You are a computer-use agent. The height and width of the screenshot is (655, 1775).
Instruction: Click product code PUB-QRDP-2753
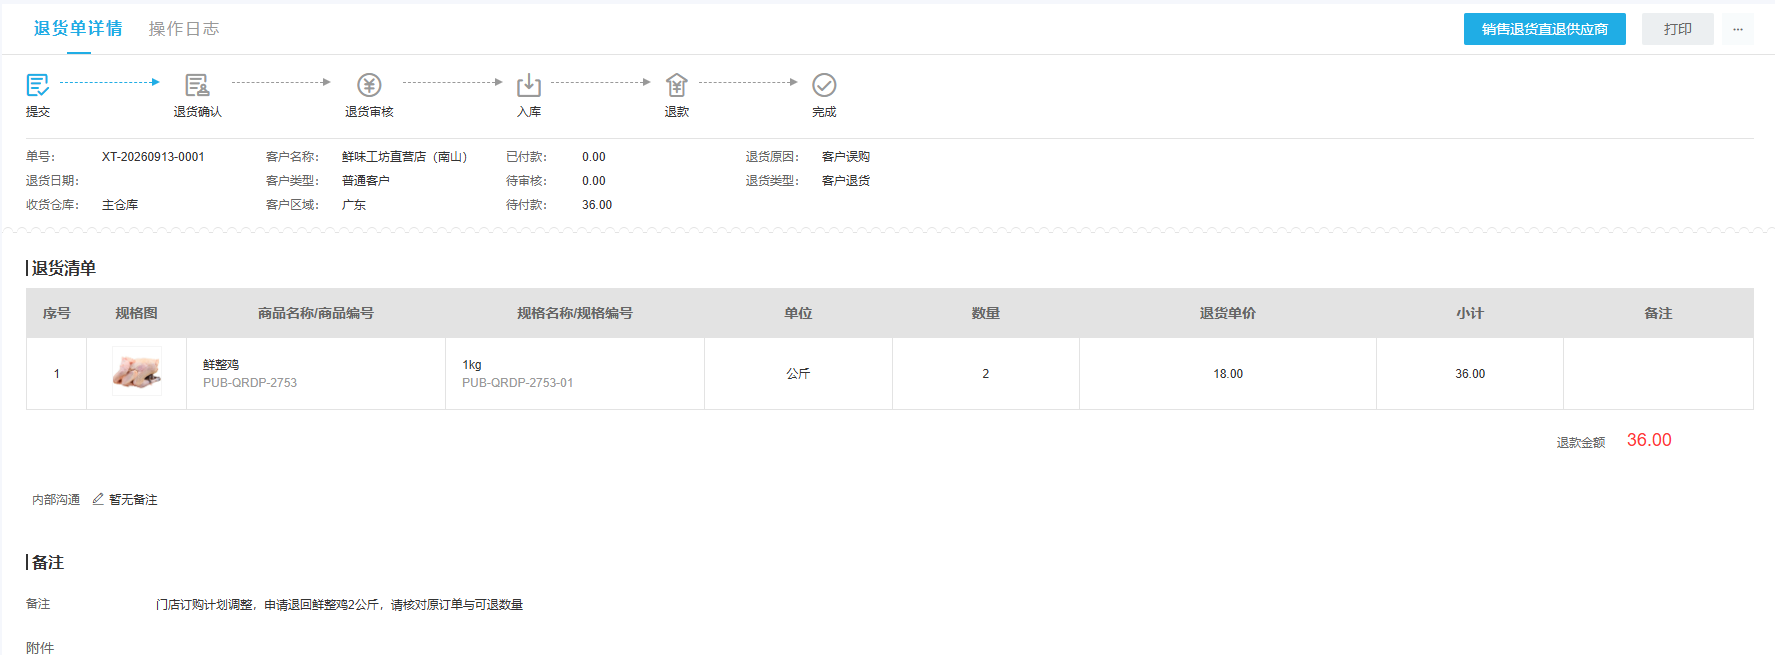pyautogui.click(x=250, y=383)
